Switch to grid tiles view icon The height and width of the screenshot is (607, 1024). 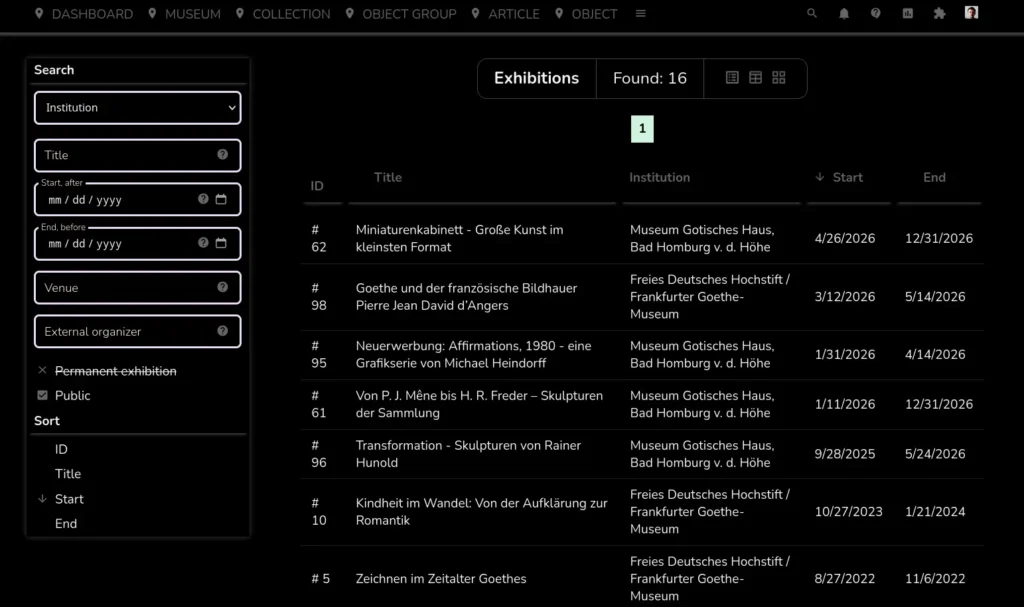778,78
